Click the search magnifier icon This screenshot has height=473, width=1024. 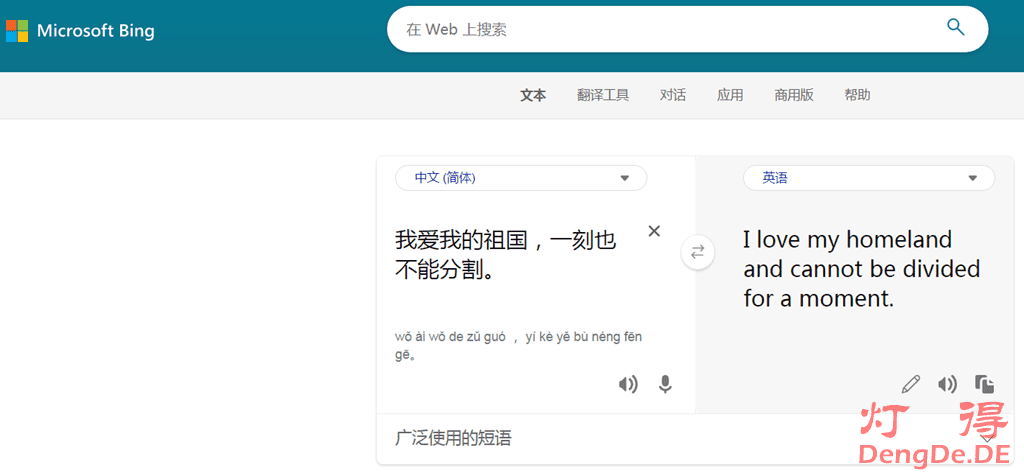(x=956, y=28)
